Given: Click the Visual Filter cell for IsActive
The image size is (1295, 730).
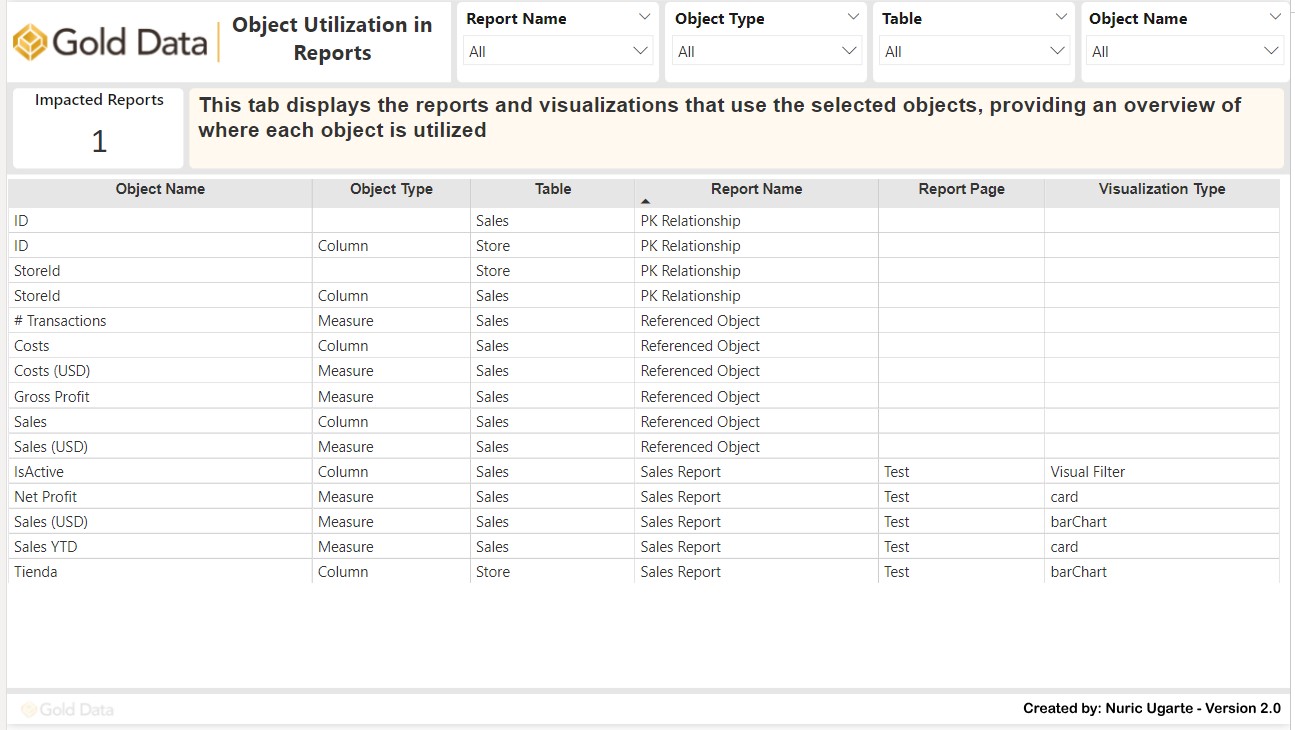Looking at the screenshot, I should pos(1087,472).
